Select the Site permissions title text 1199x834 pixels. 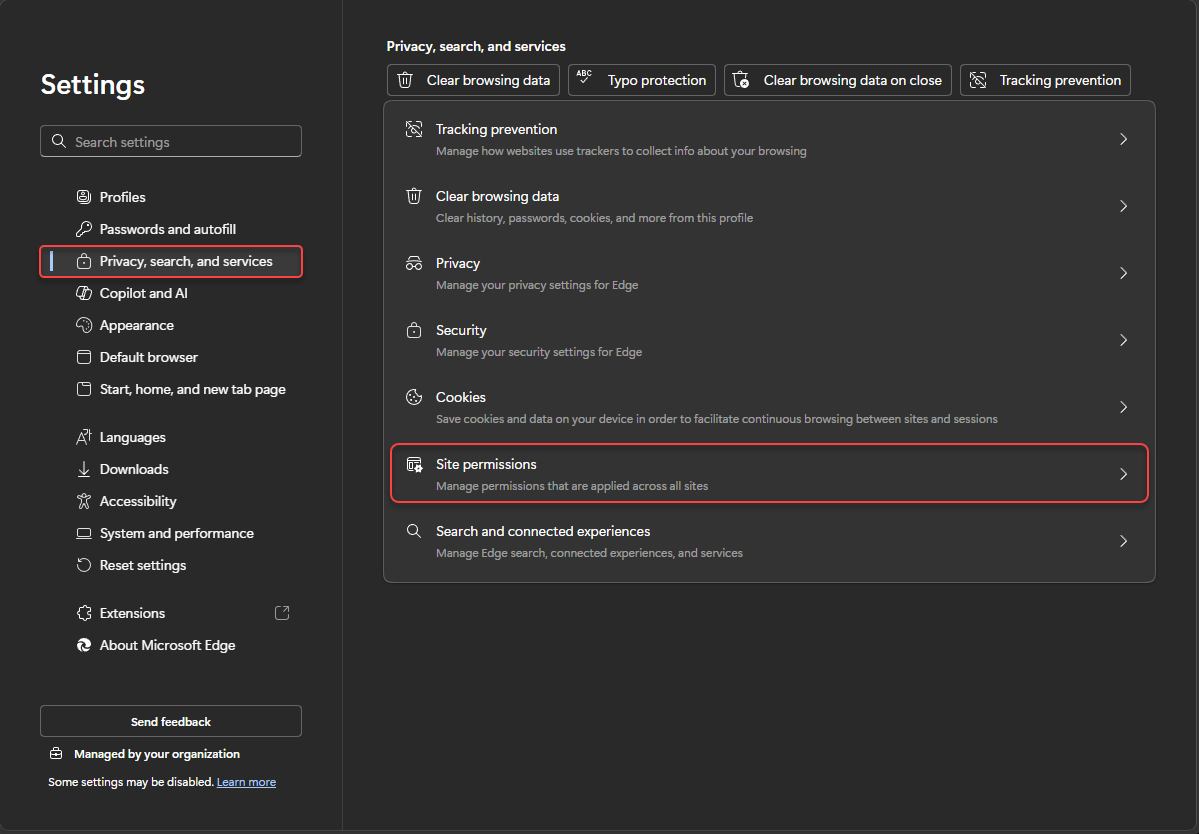(x=486, y=465)
